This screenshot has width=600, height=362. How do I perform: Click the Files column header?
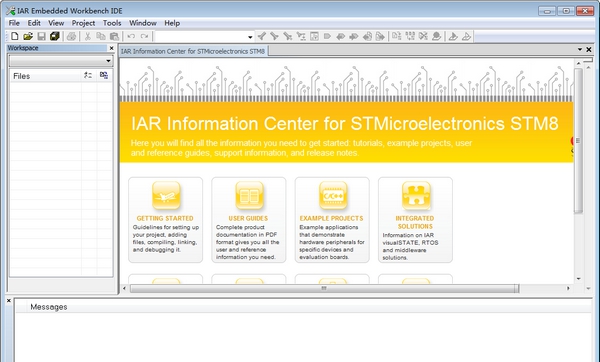[45, 76]
